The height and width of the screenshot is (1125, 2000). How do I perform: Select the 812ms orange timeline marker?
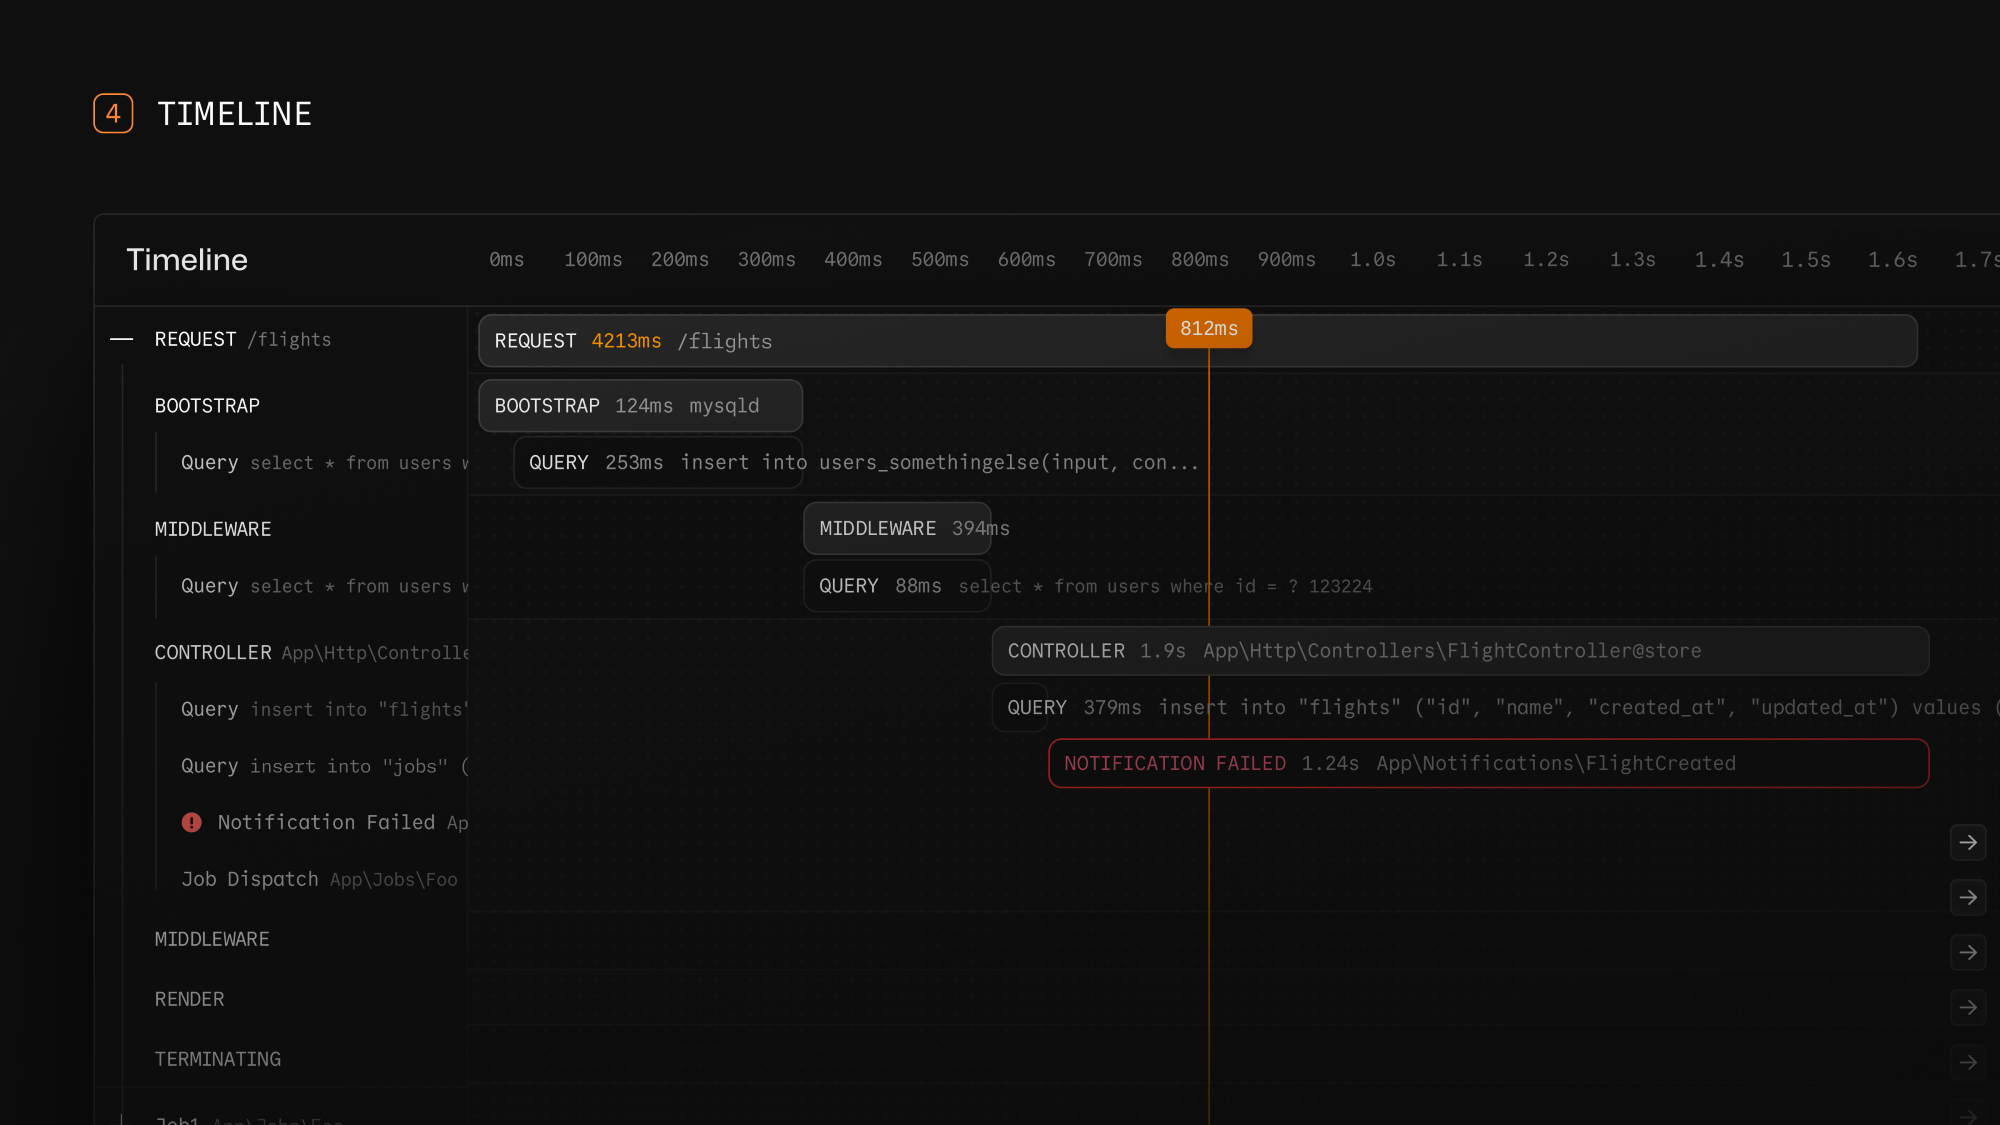1208,329
